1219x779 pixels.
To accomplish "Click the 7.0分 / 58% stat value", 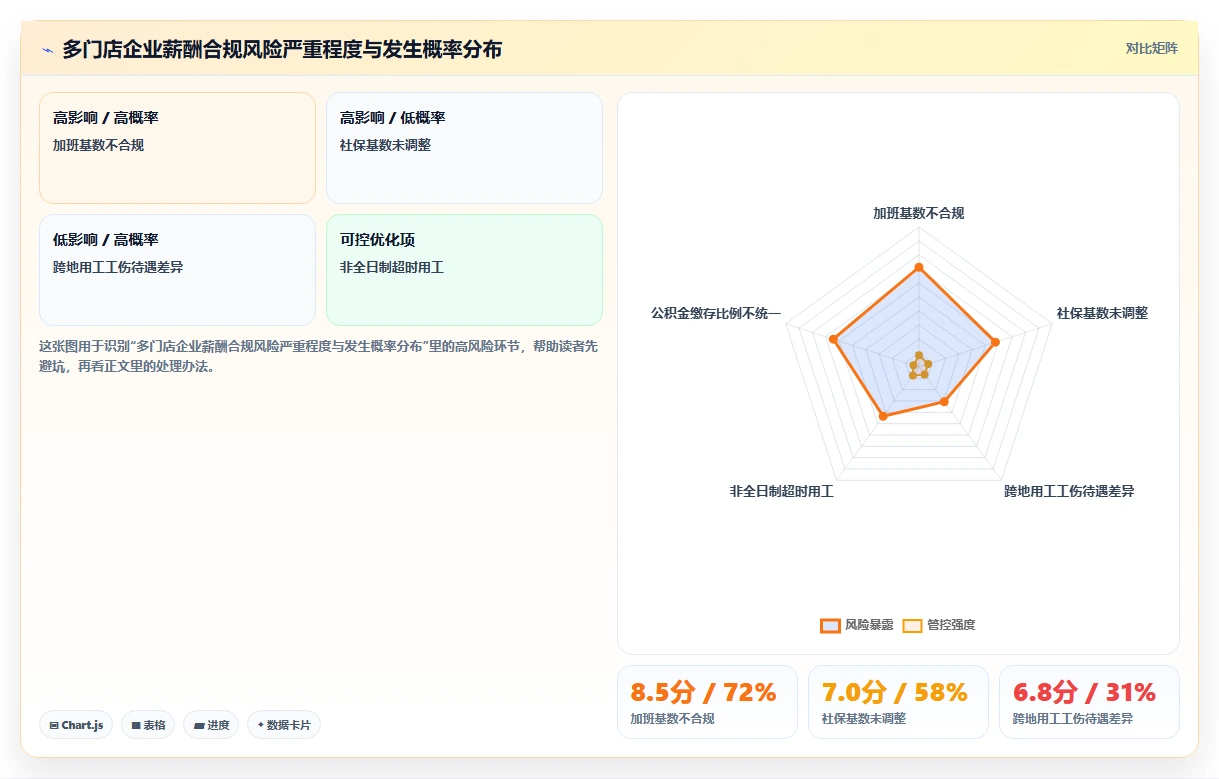I will tap(894, 692).
